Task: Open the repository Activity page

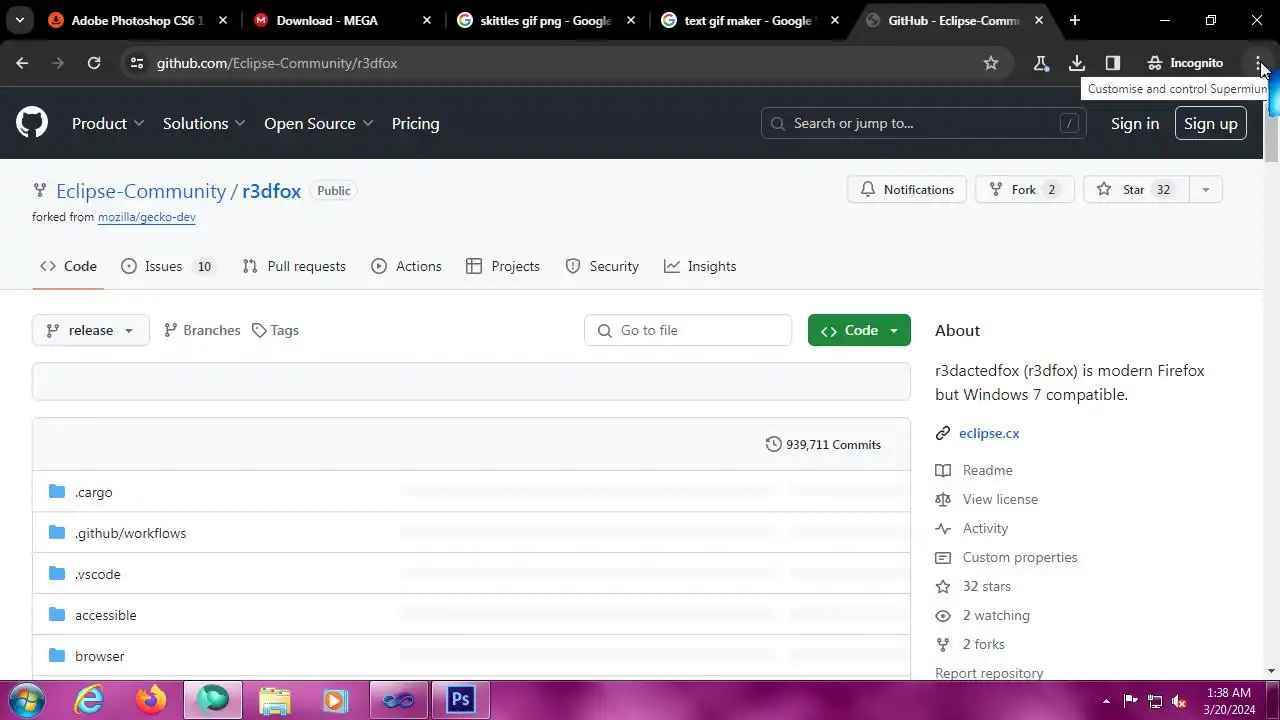Action: pos(972,528)
